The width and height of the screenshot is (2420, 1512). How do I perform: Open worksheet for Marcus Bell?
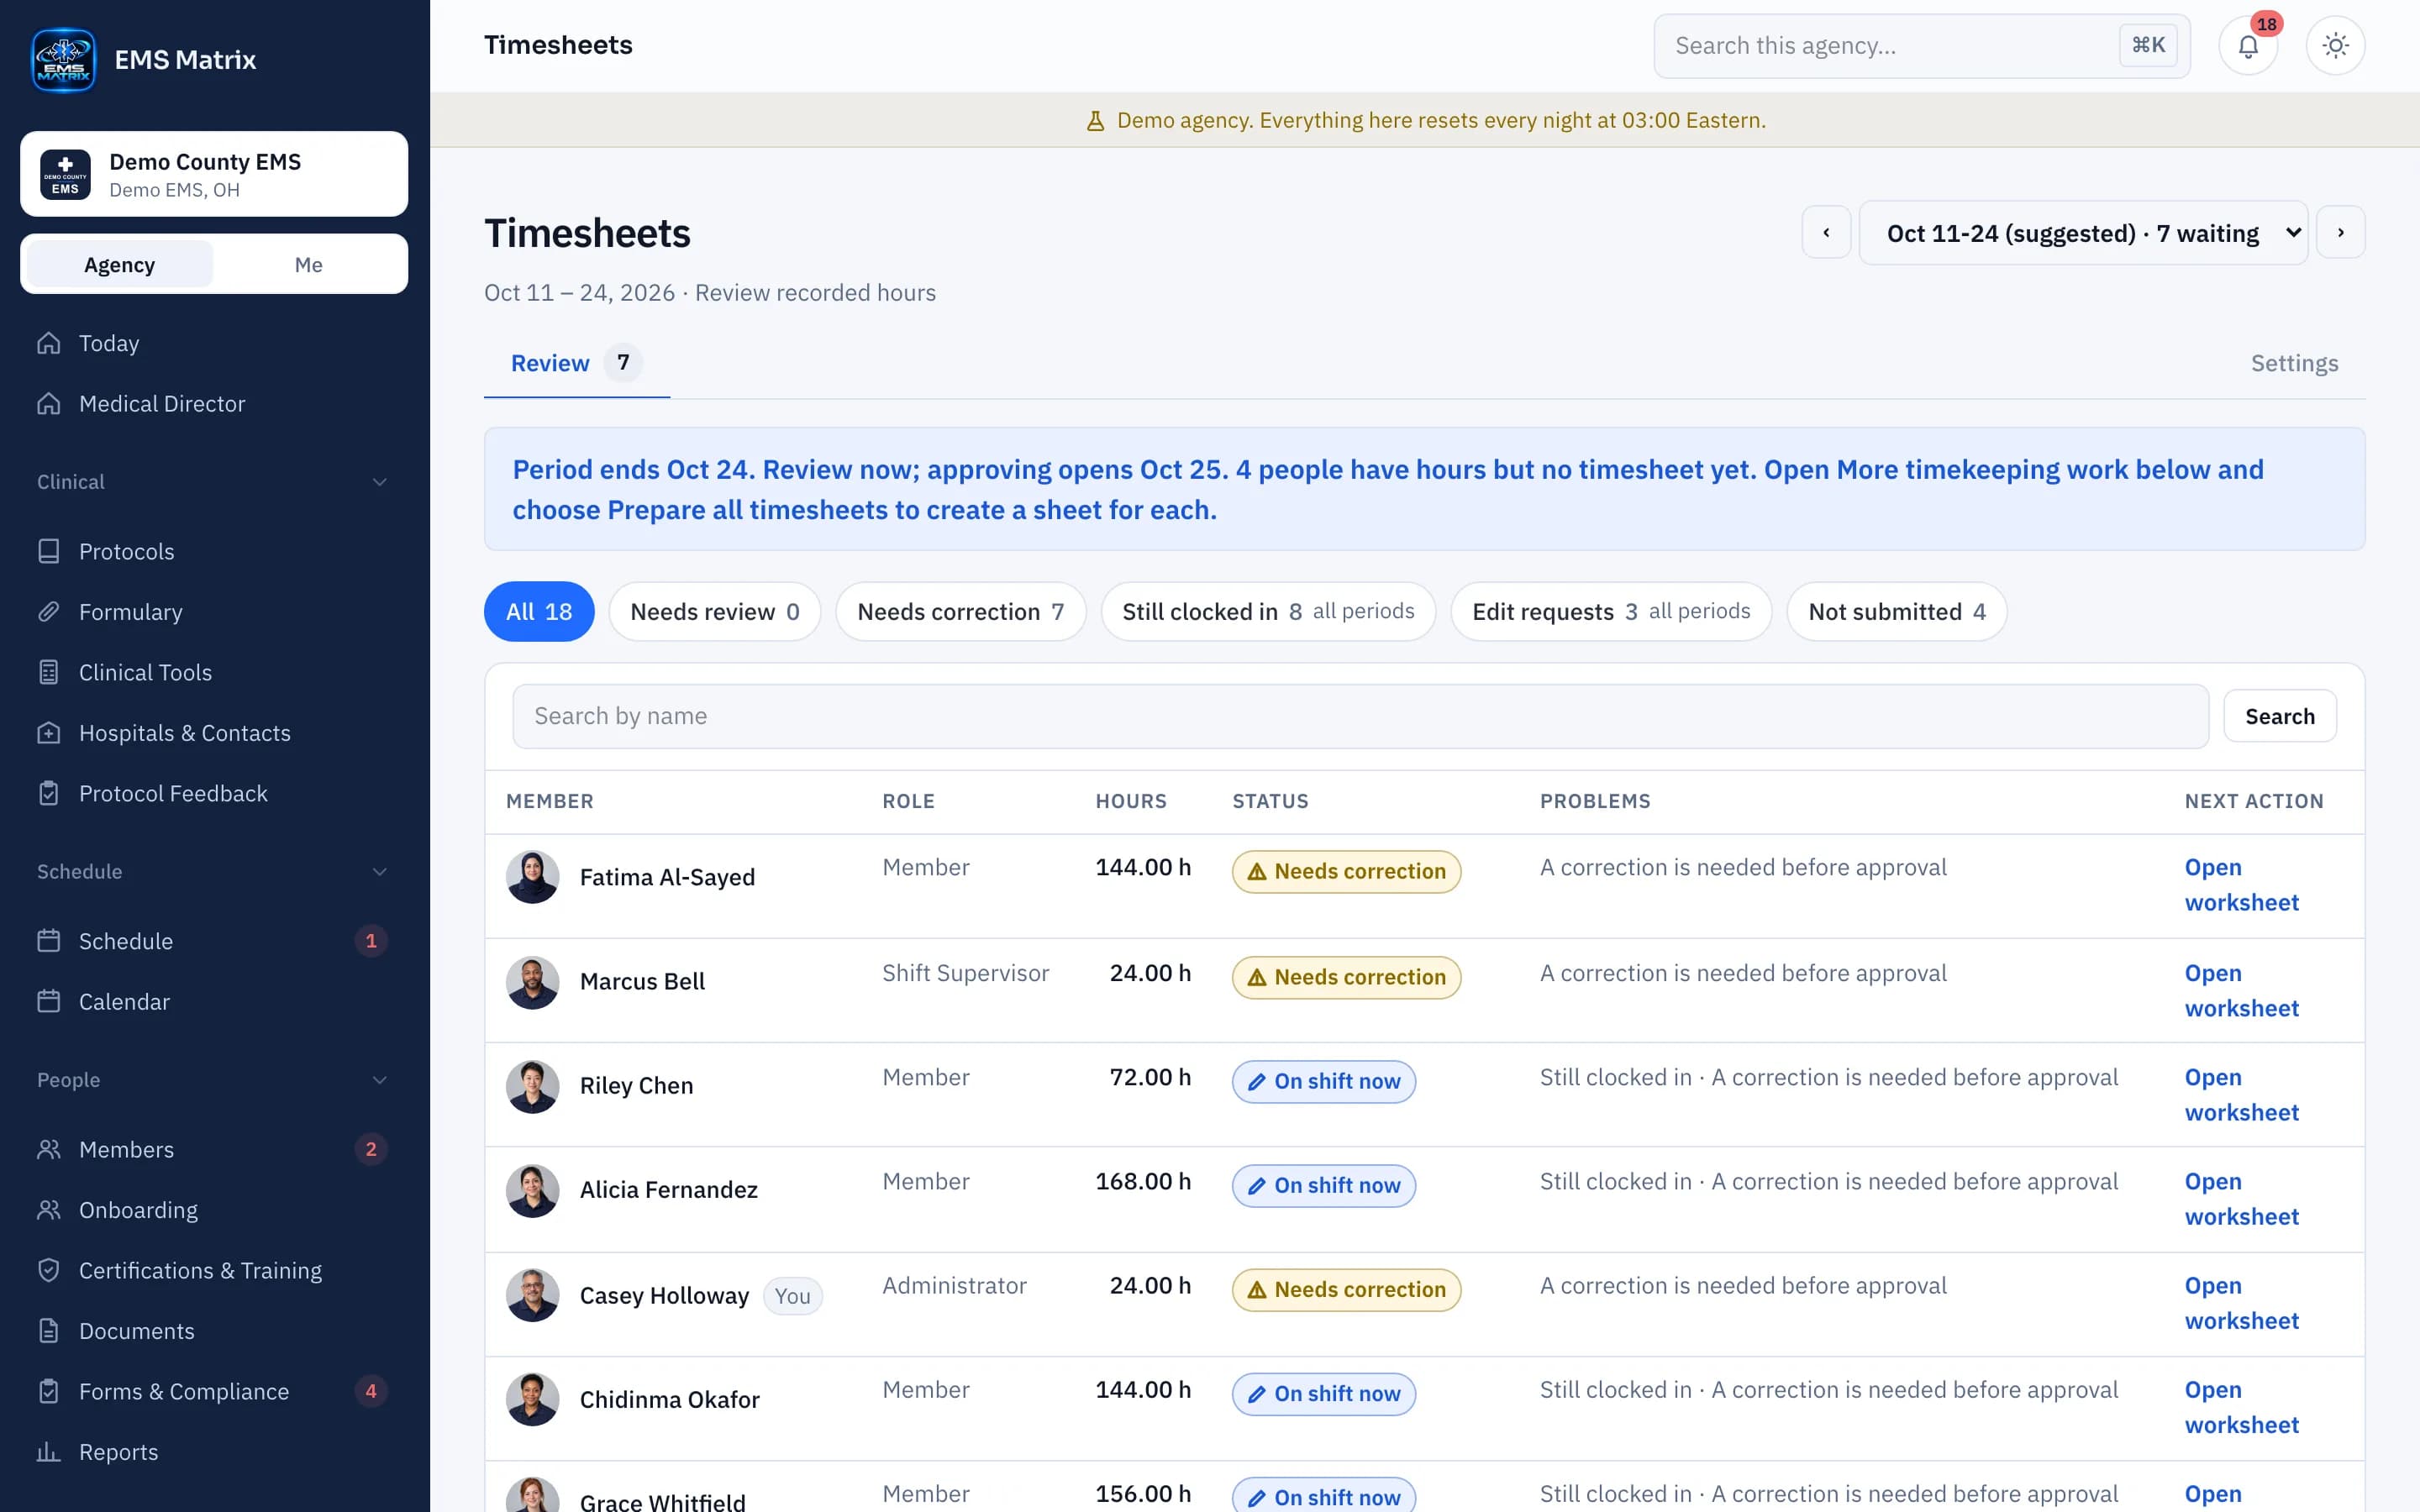(2241, 991)
